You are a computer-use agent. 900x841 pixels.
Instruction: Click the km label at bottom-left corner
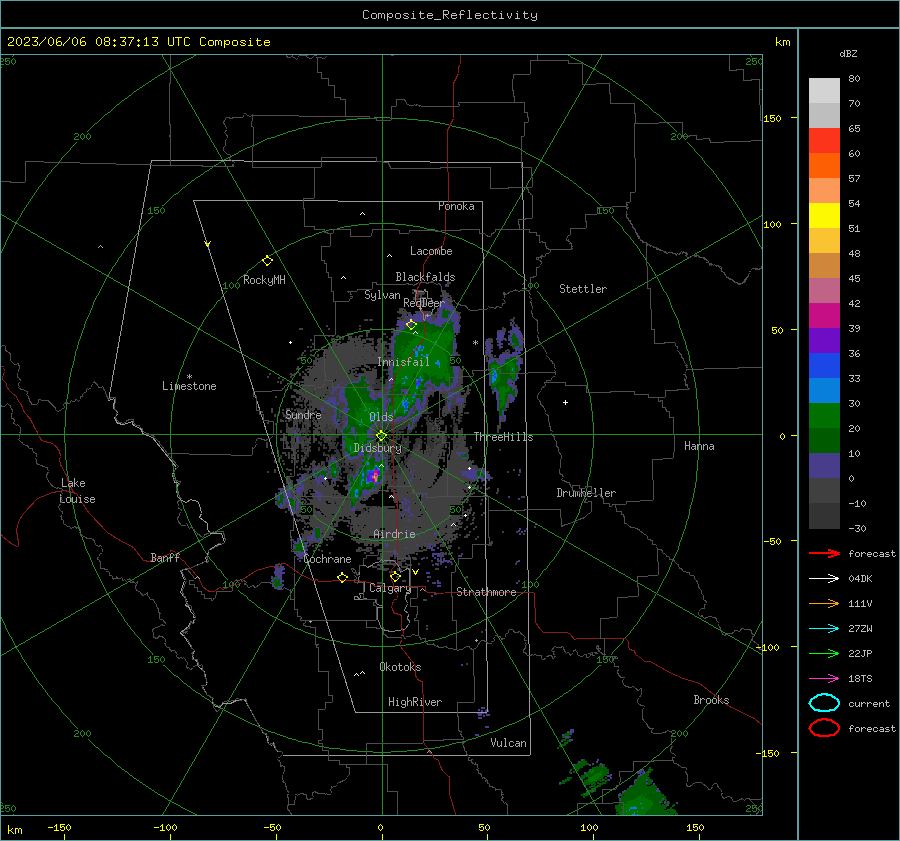(x=14, y=830)
